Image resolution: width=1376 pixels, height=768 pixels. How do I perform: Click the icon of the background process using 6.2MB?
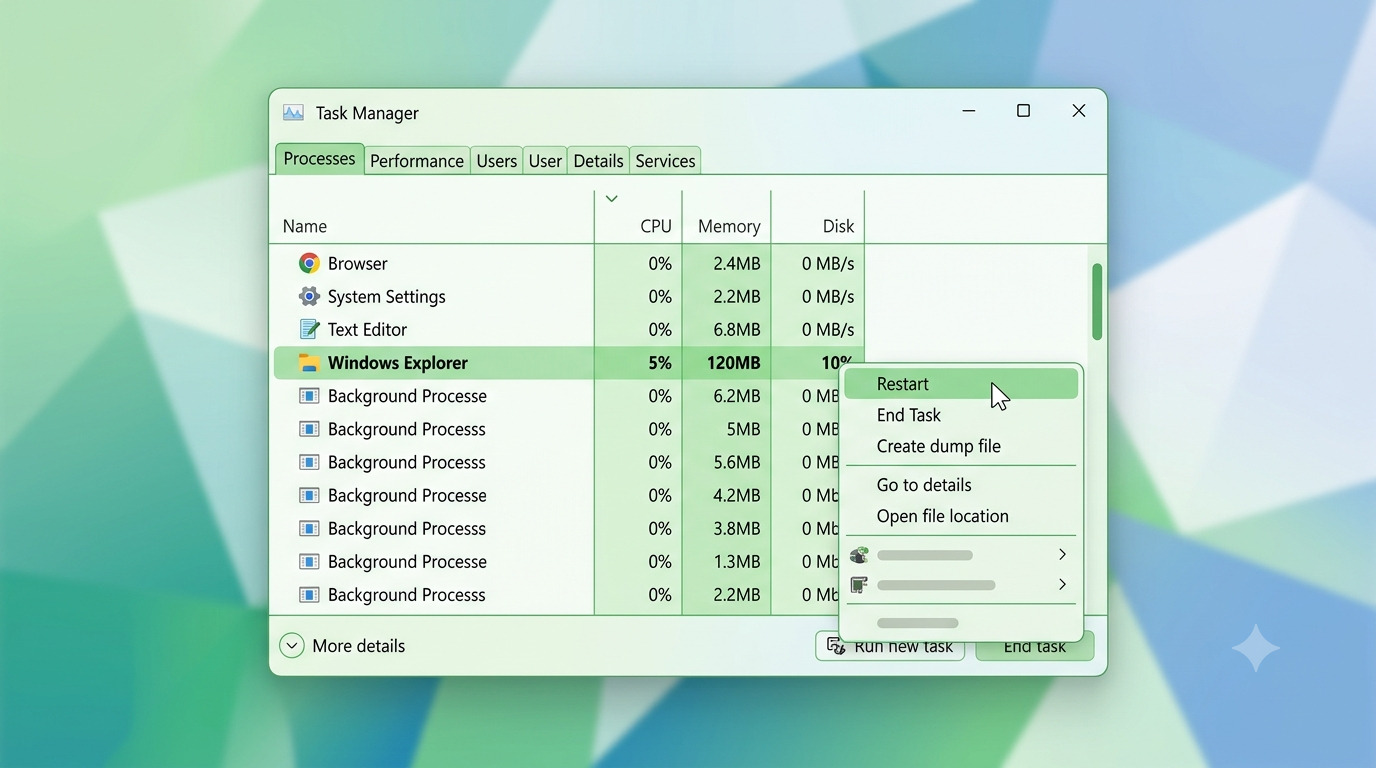pyautogui.click(x=309, y=395)
